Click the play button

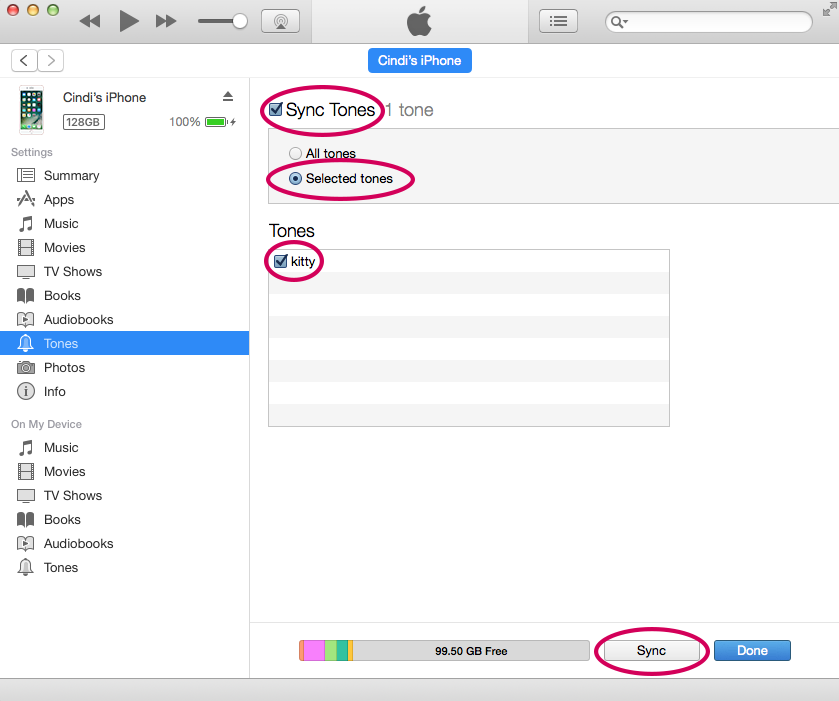coord(128,21)
